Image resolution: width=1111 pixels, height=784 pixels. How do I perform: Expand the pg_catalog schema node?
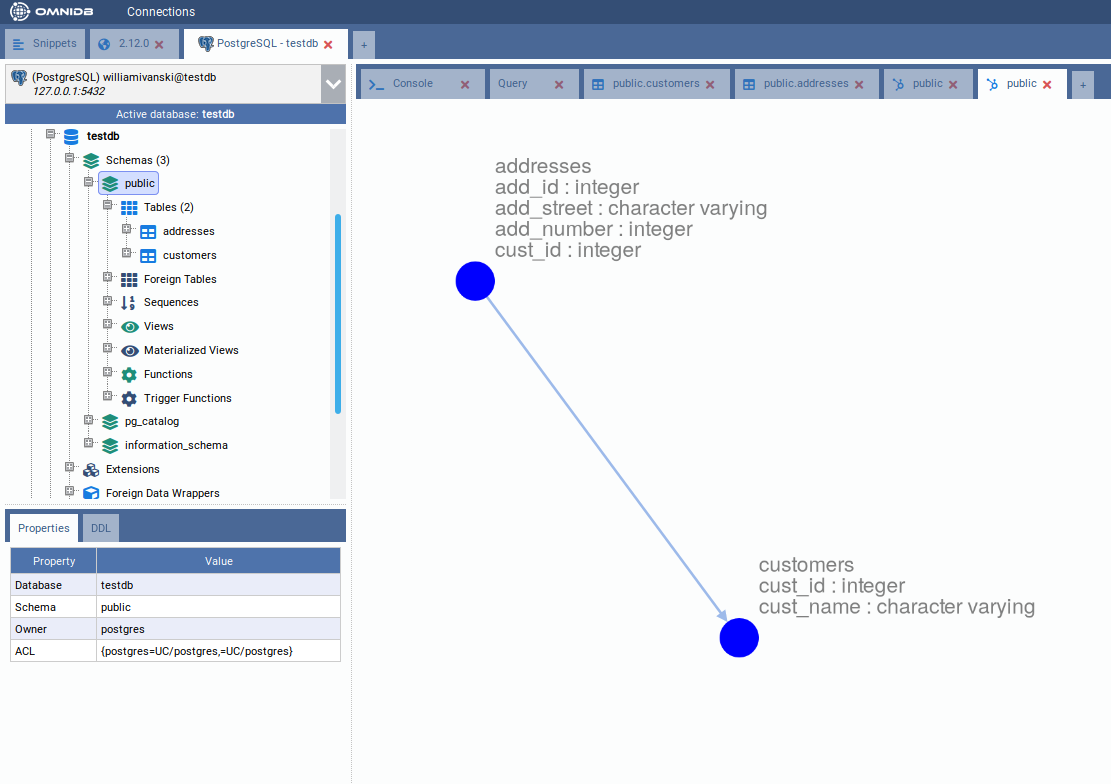[x=89, y=421]
